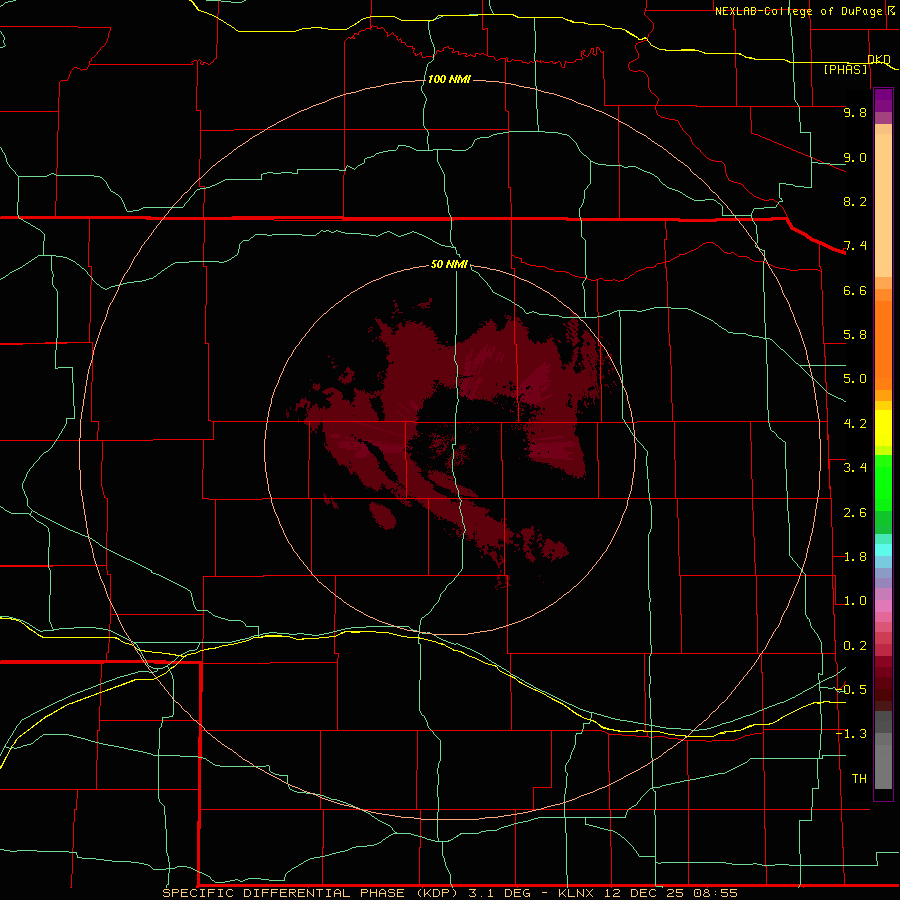Viewport: 900px width, 900px height.
Task: Click the -1.3 color scale value
Action: 851,734
